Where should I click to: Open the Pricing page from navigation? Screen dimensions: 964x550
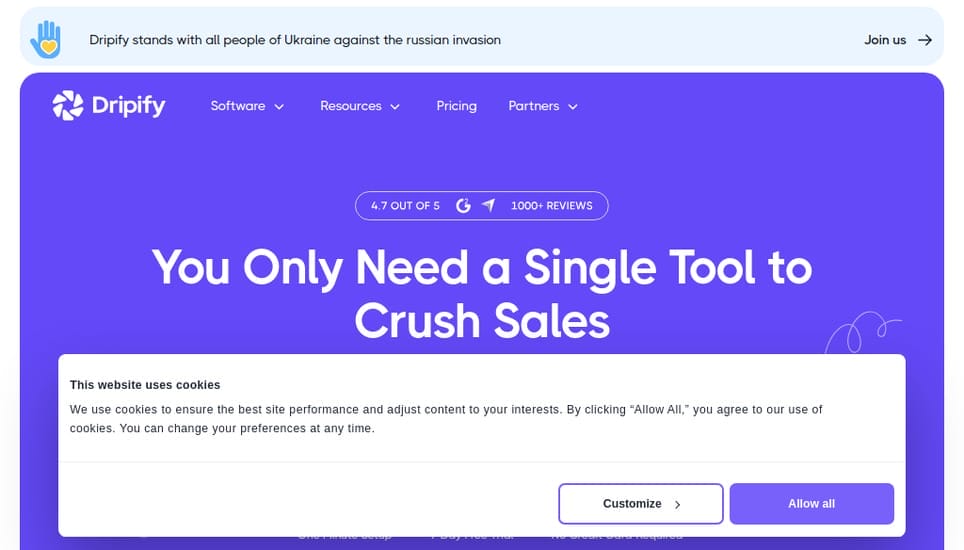[x=456, y=106]
